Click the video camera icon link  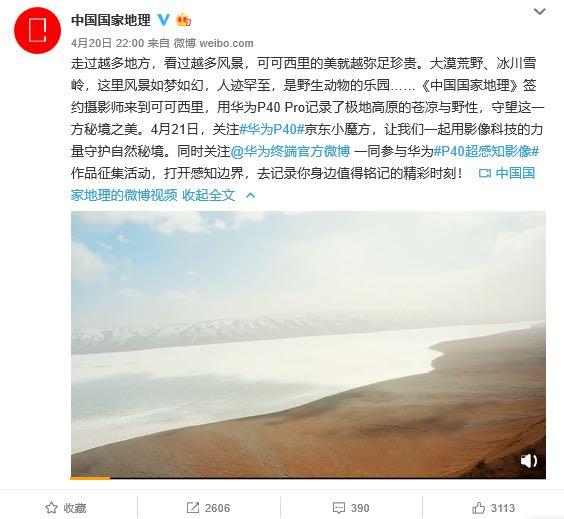(485, 174)
